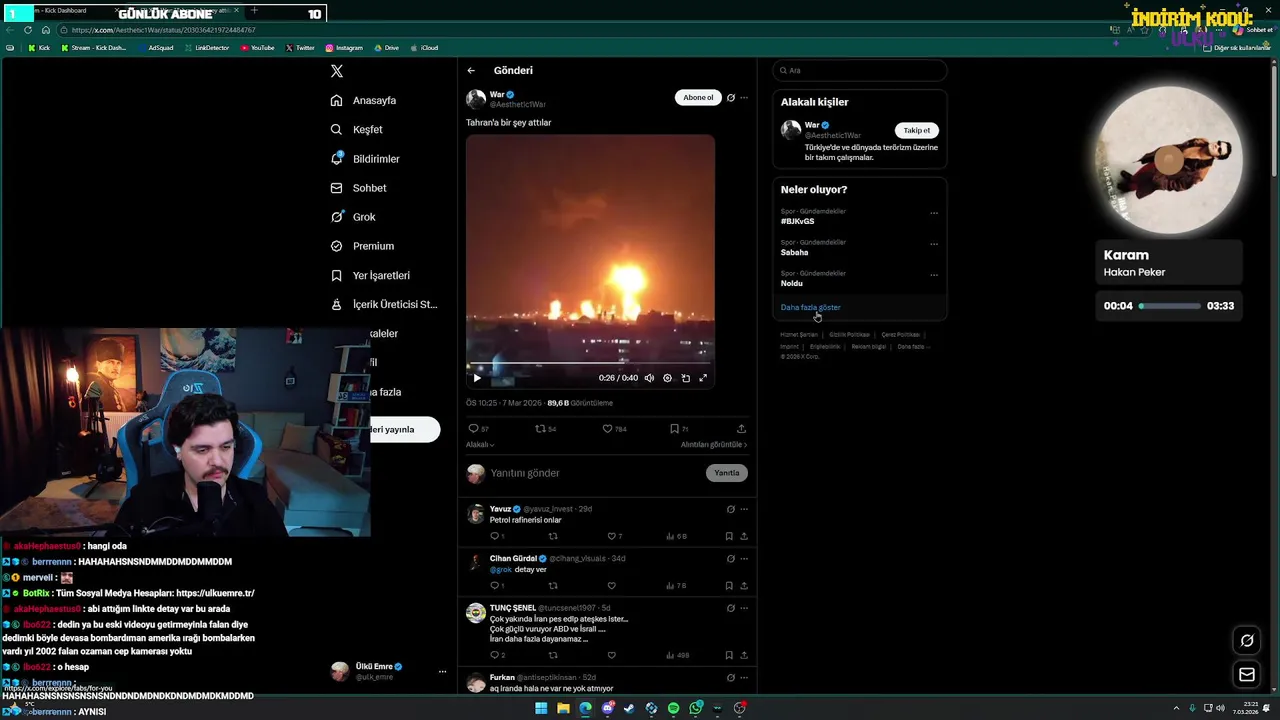Open the three-dot menu on War's post

(x=744, y=98)
